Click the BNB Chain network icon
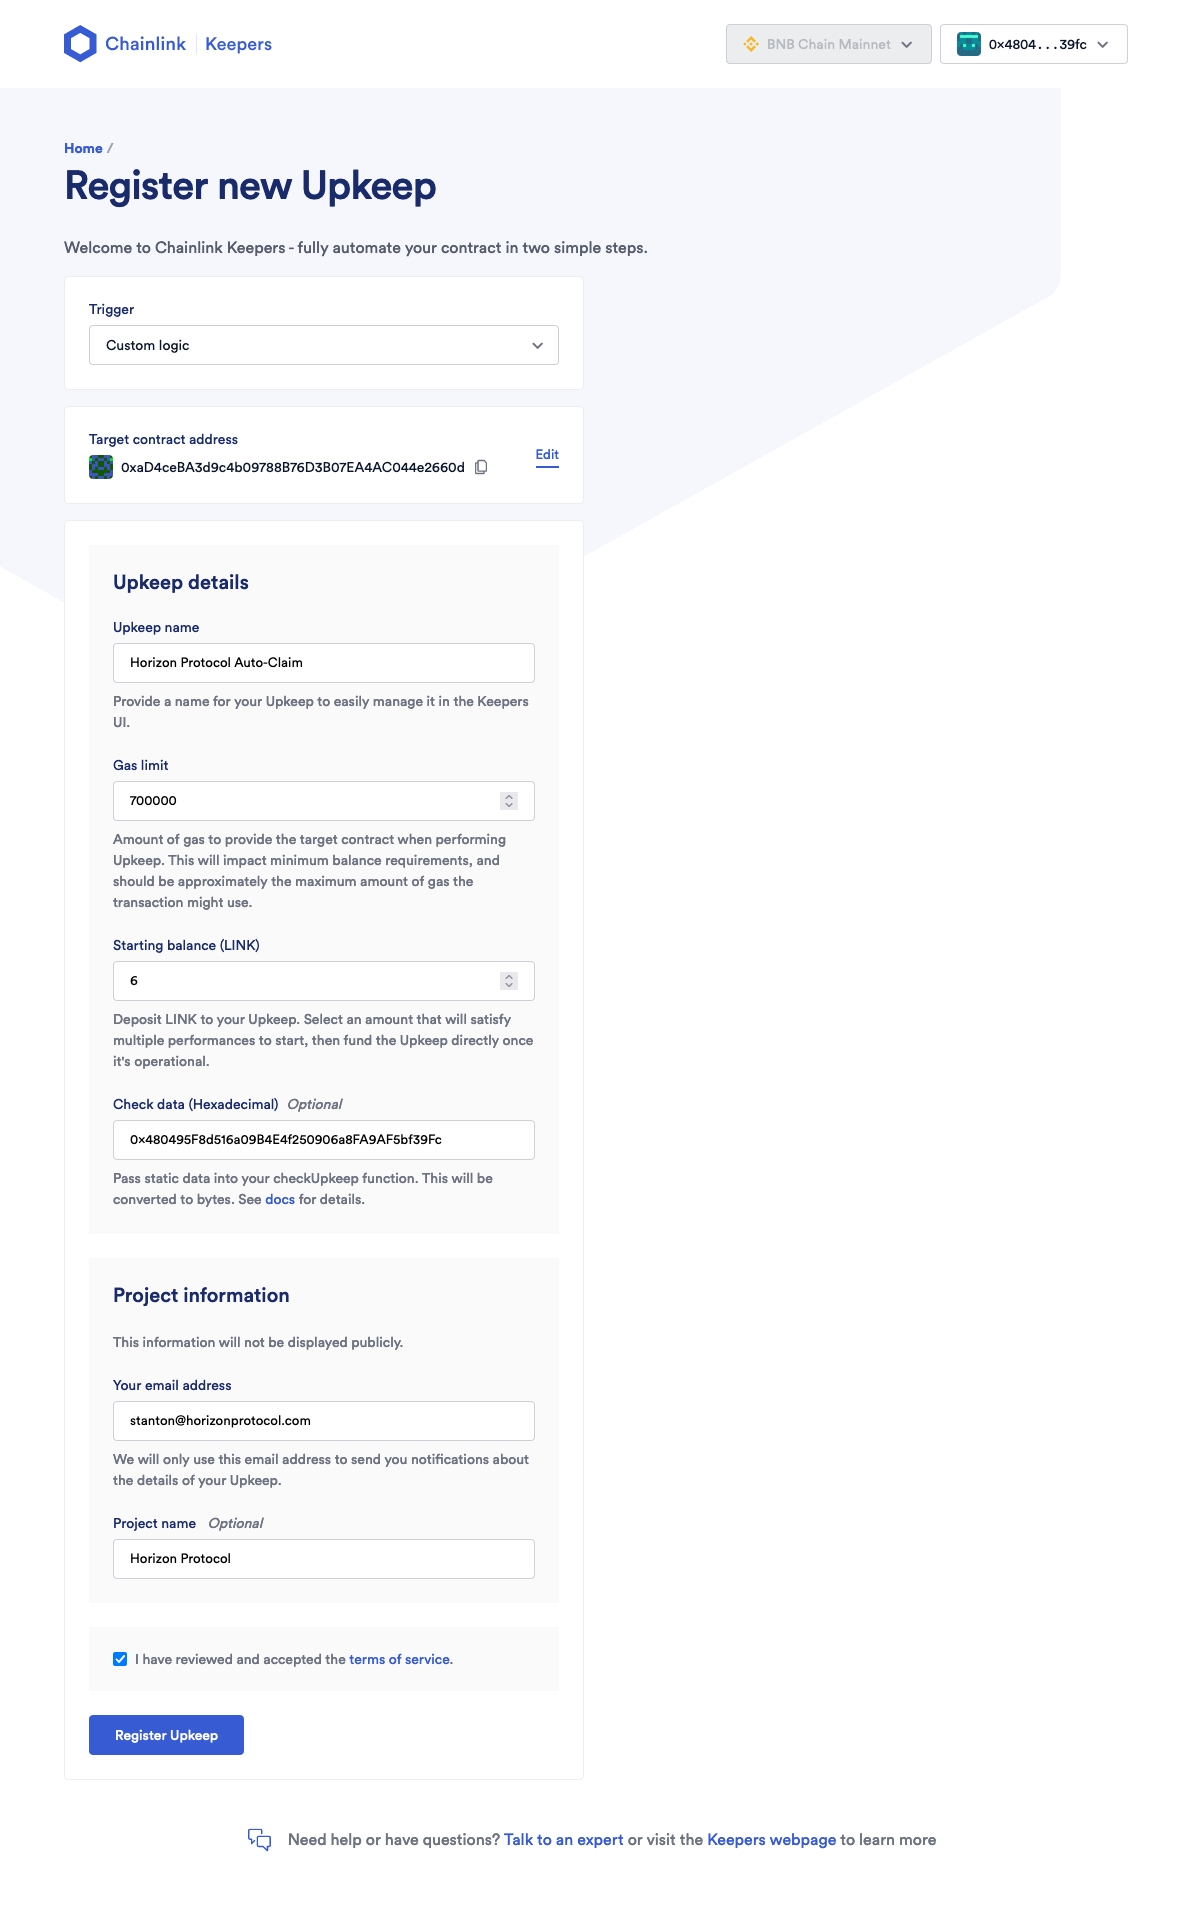 click(751, 44)
